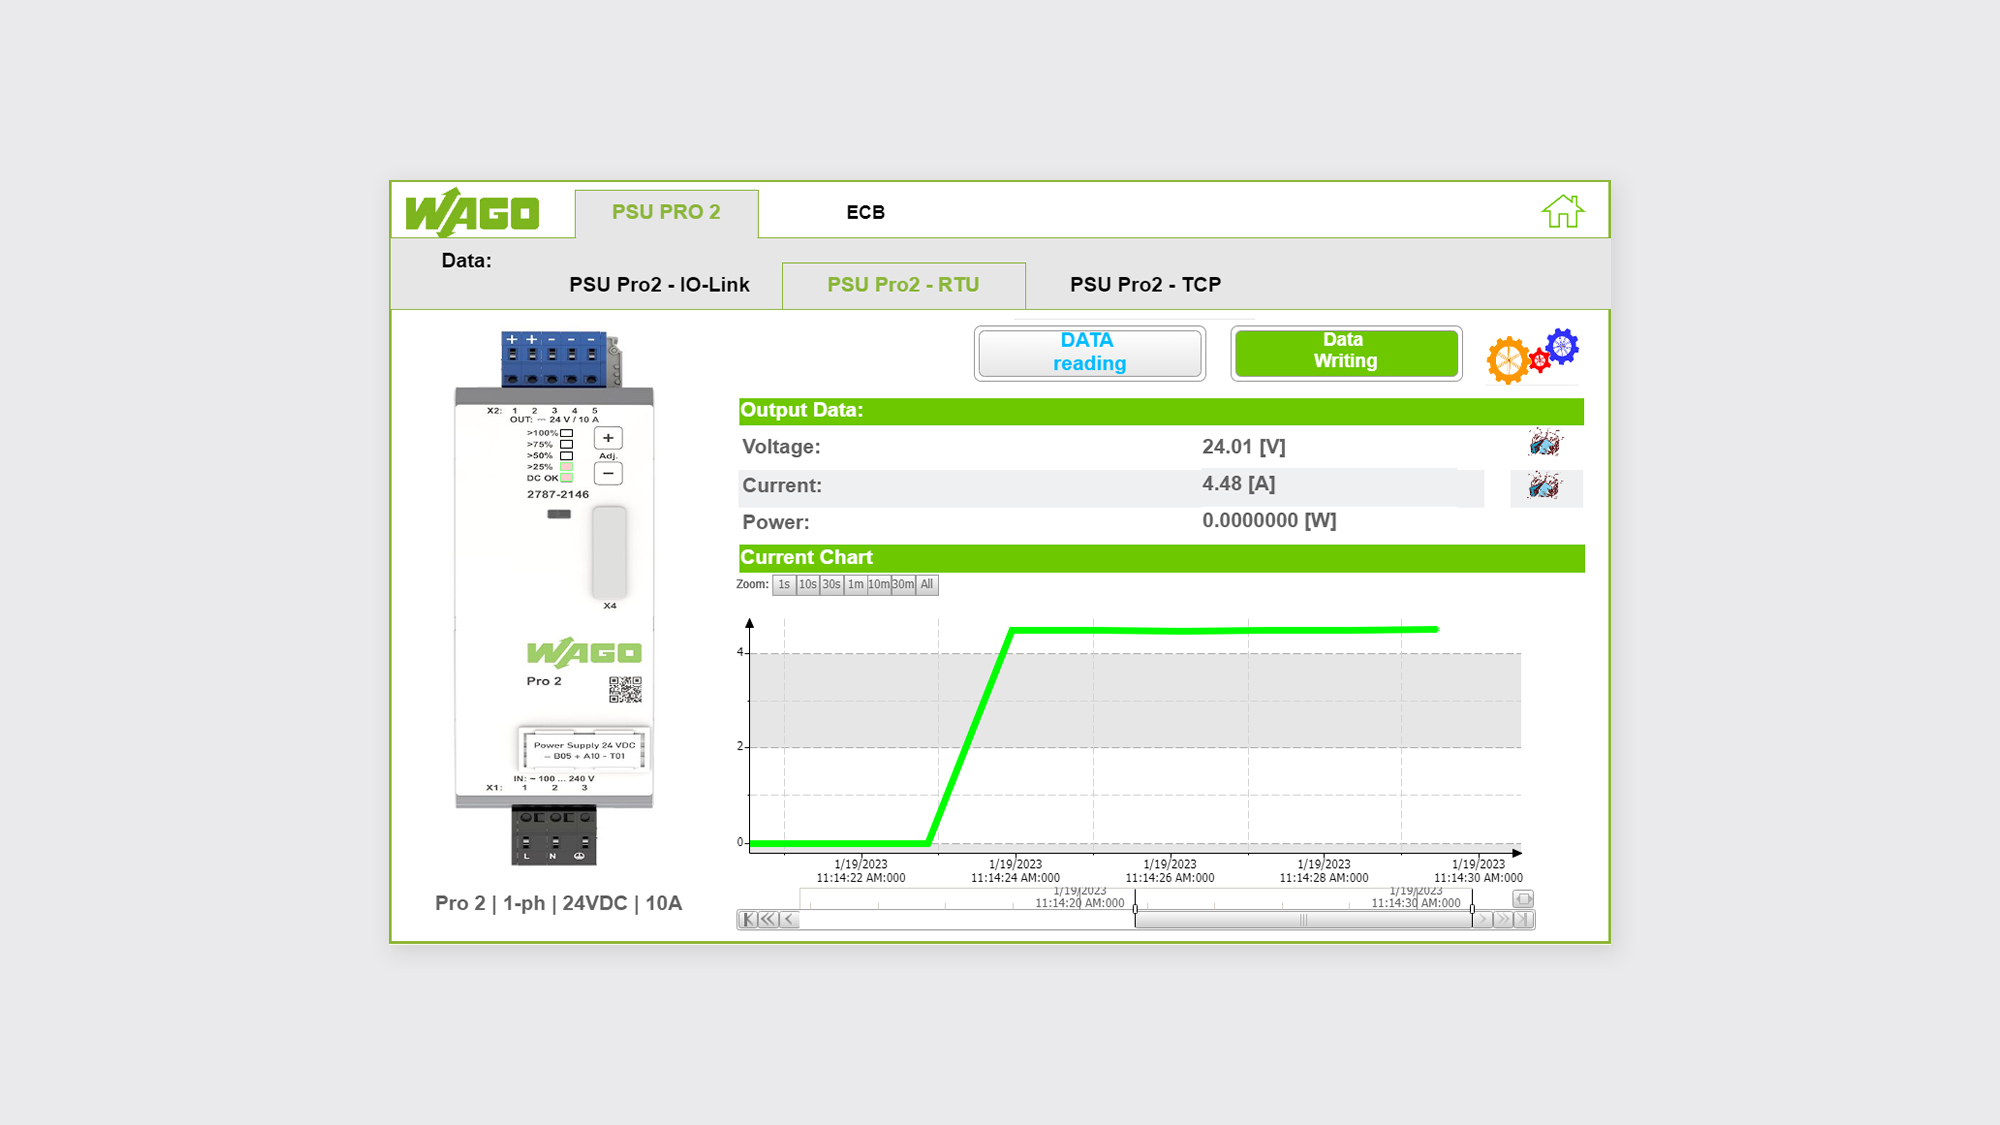This screenshot has width=2000, height=1125.
Task: Click the caption Pro 2 | 1-ph | 24VDC | 10A
Action: coord(558,903)
